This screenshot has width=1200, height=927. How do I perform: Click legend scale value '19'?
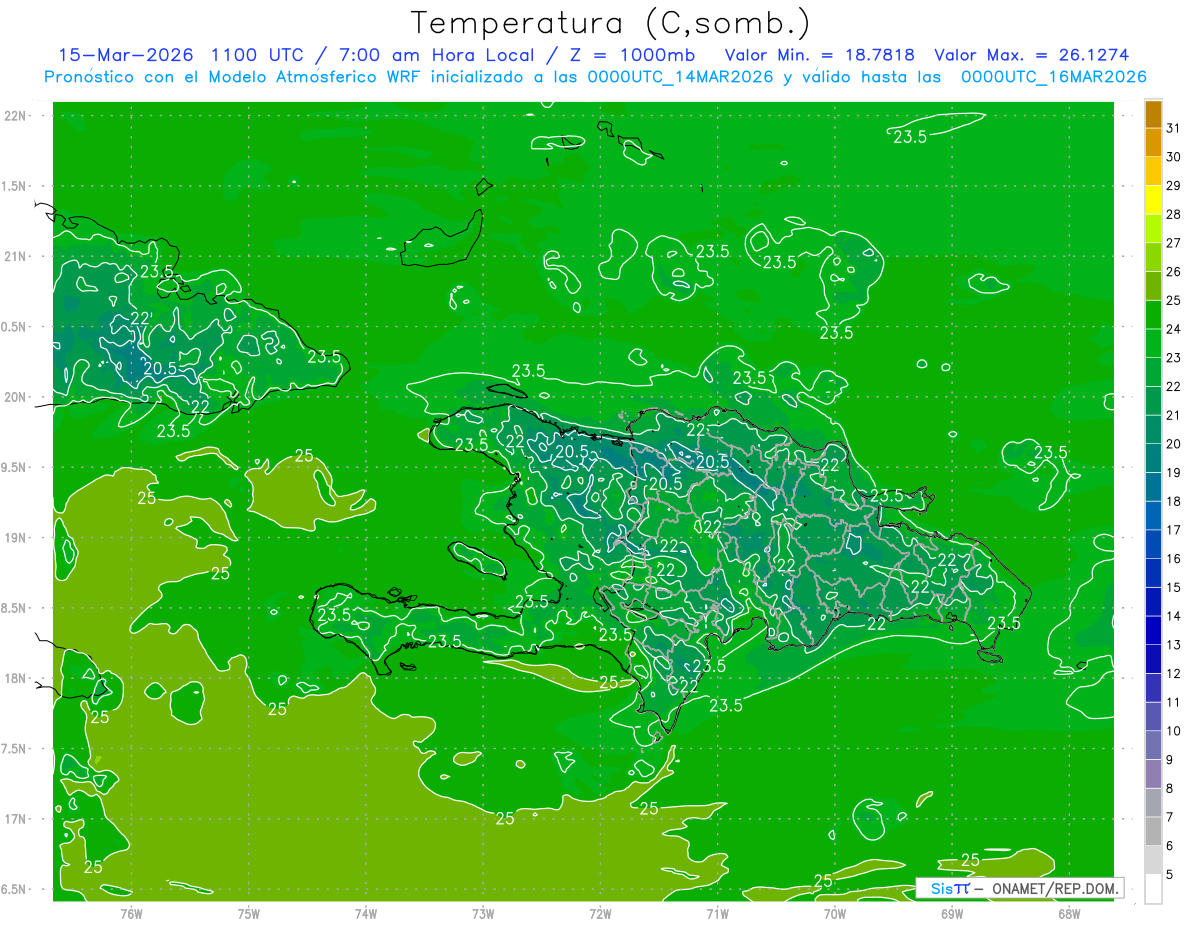pyautogui.click(x=1173, y=473)
